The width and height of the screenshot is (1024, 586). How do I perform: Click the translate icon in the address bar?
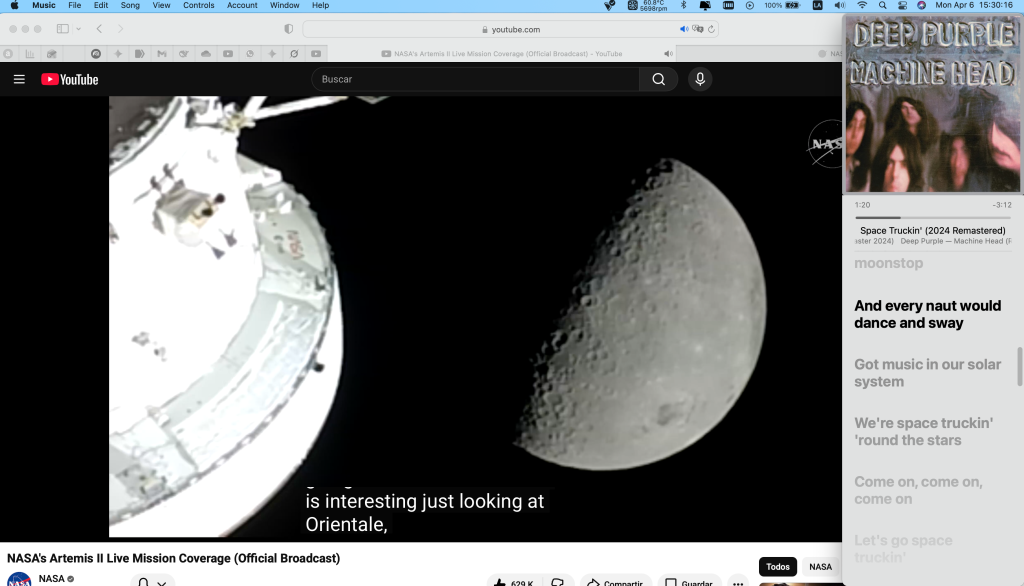coord(697,29)
